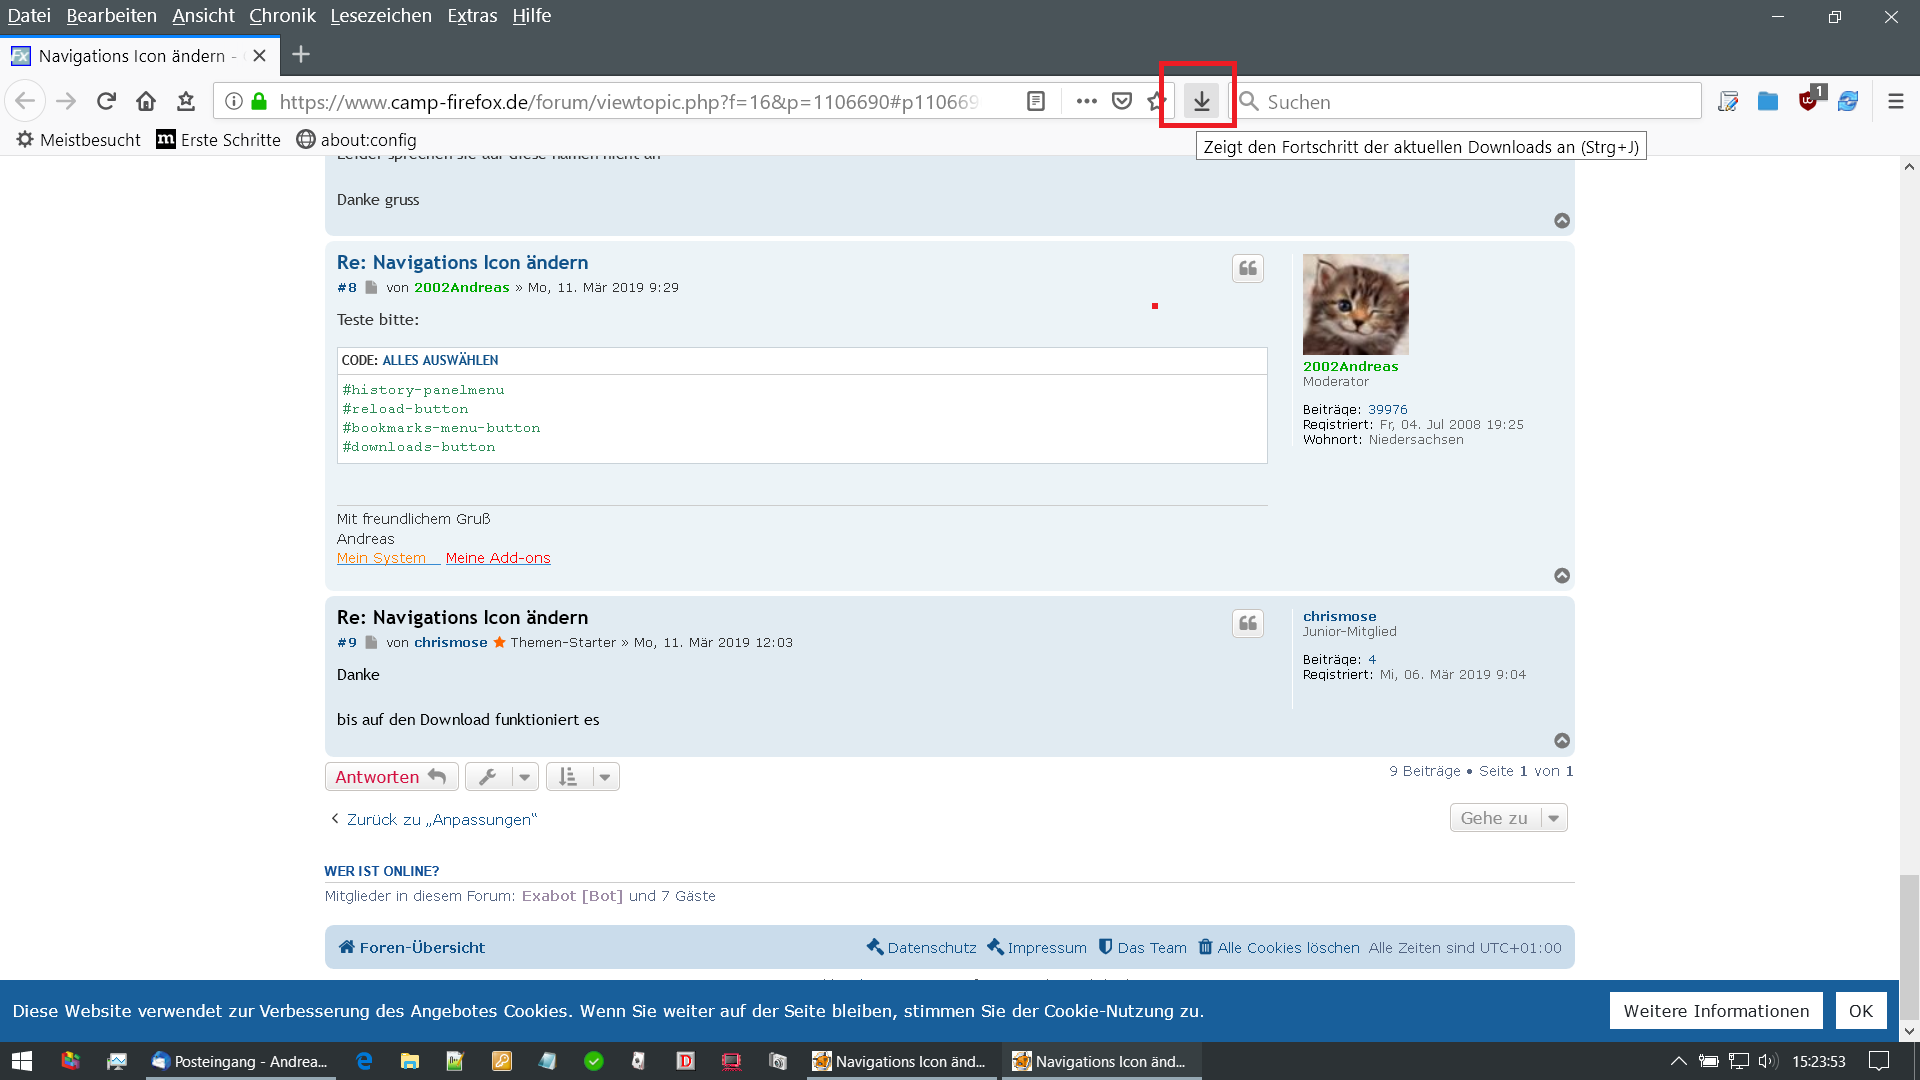Screen dimensions: 1920x1080
Task: Click ALLES AUSWÄHLEN in the code box
Action: [440, 360]
